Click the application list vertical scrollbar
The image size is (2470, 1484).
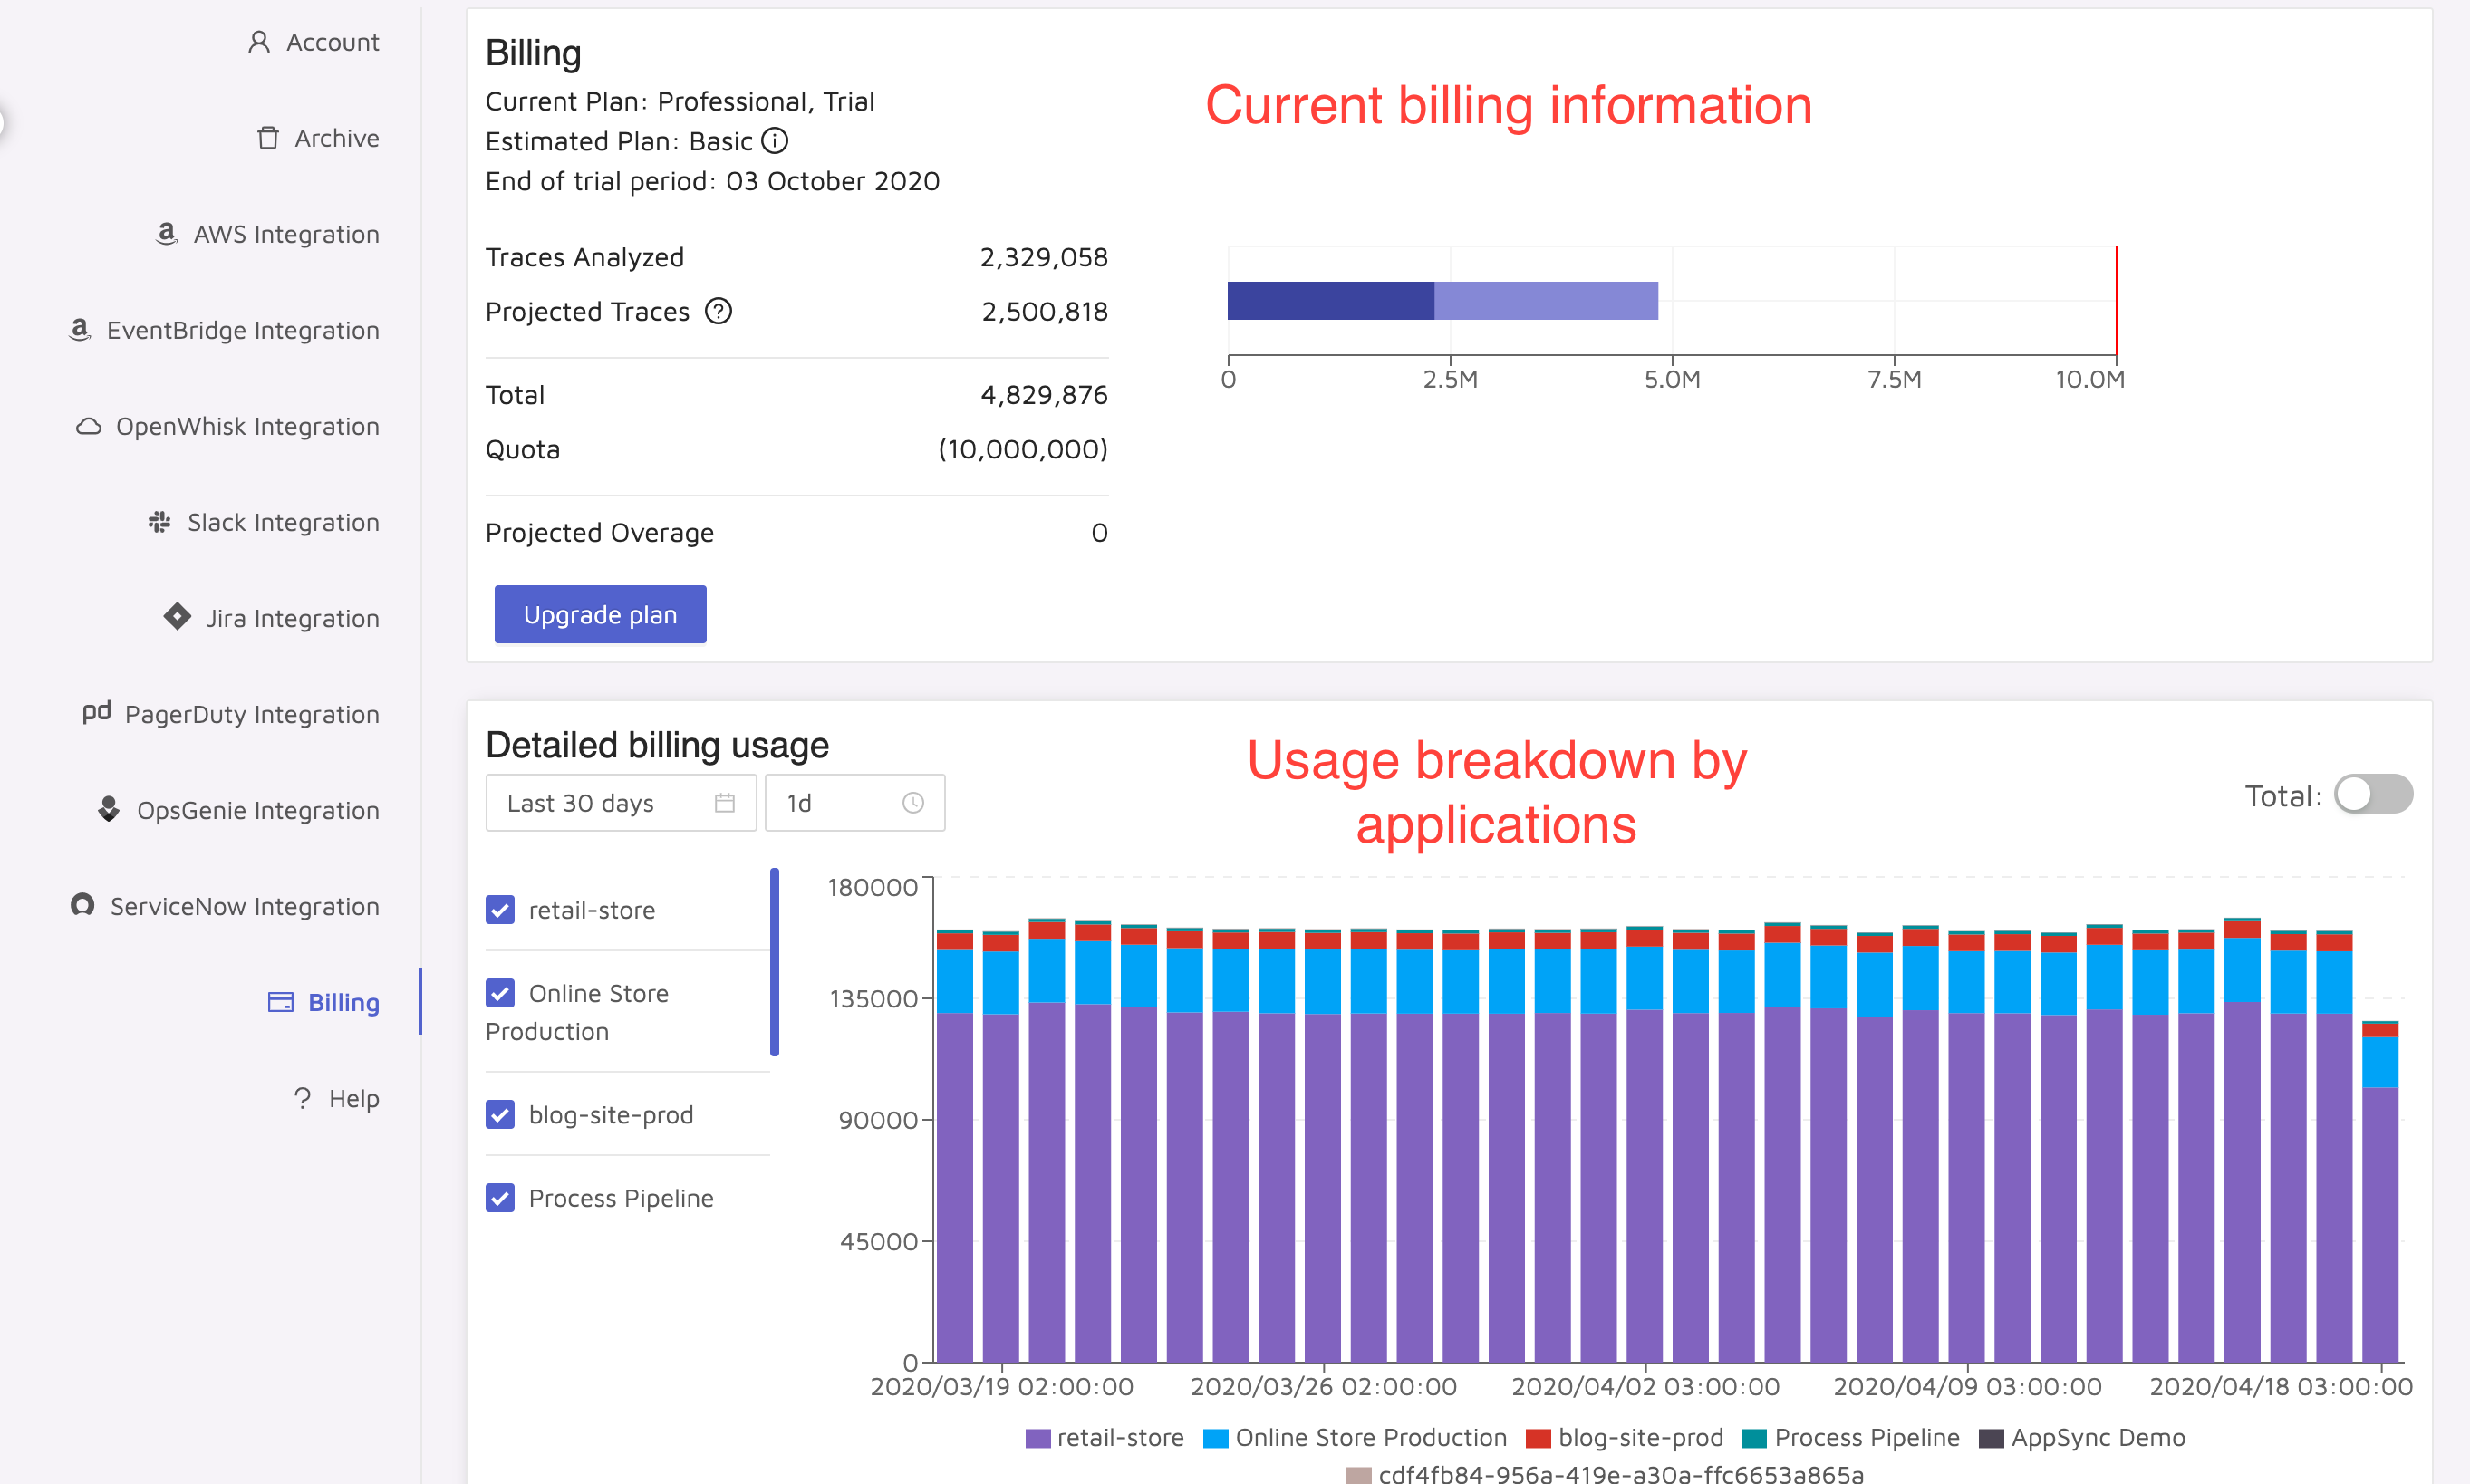[x=774, y=962]
